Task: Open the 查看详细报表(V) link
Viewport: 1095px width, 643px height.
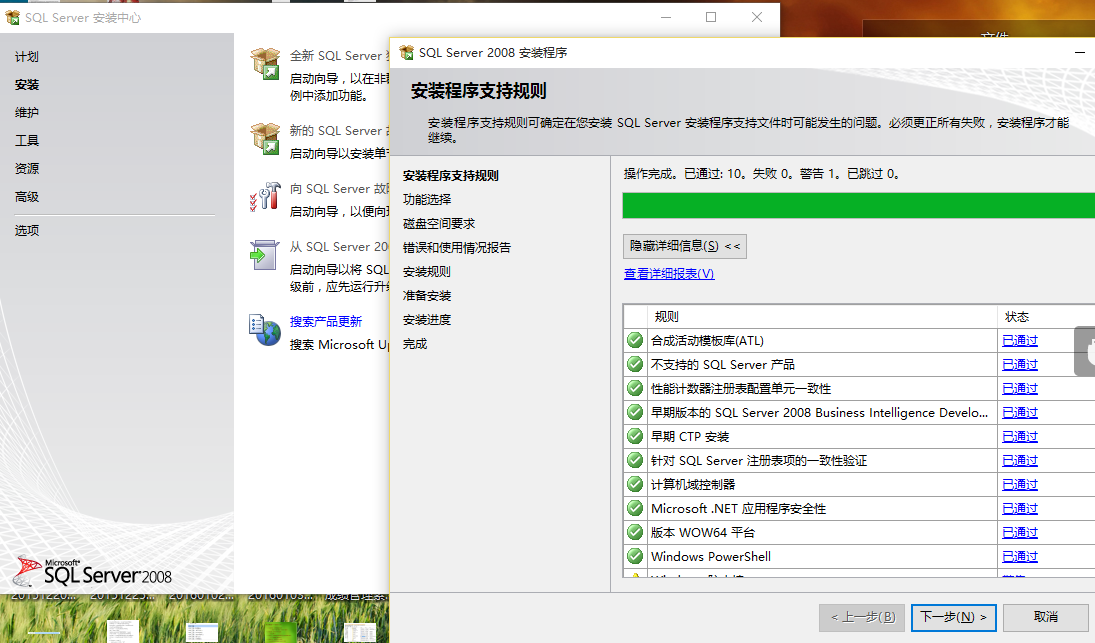Action: pyautogui.click(x=669, y=274)
